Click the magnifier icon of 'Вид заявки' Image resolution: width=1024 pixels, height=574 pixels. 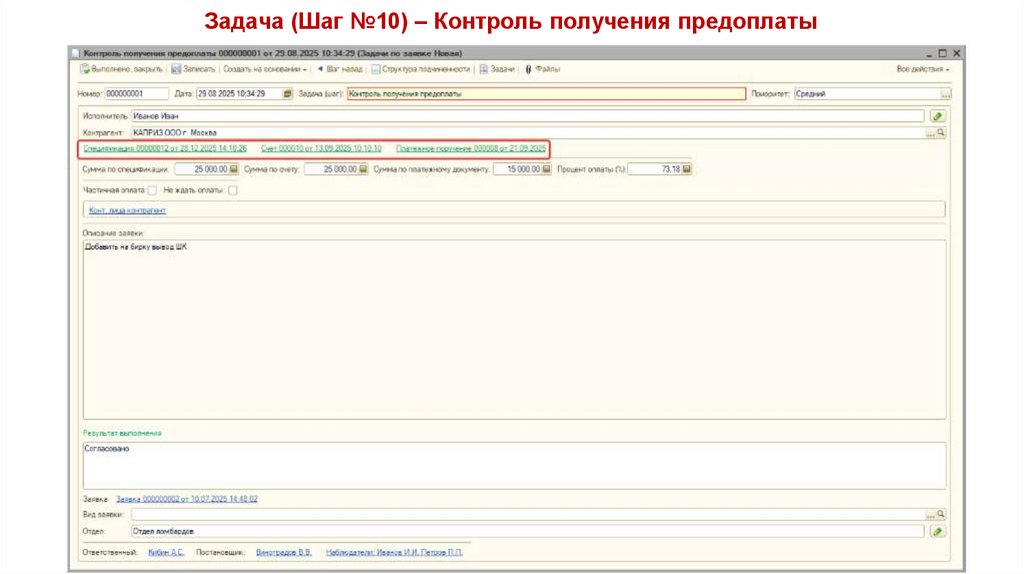point(941,515)
